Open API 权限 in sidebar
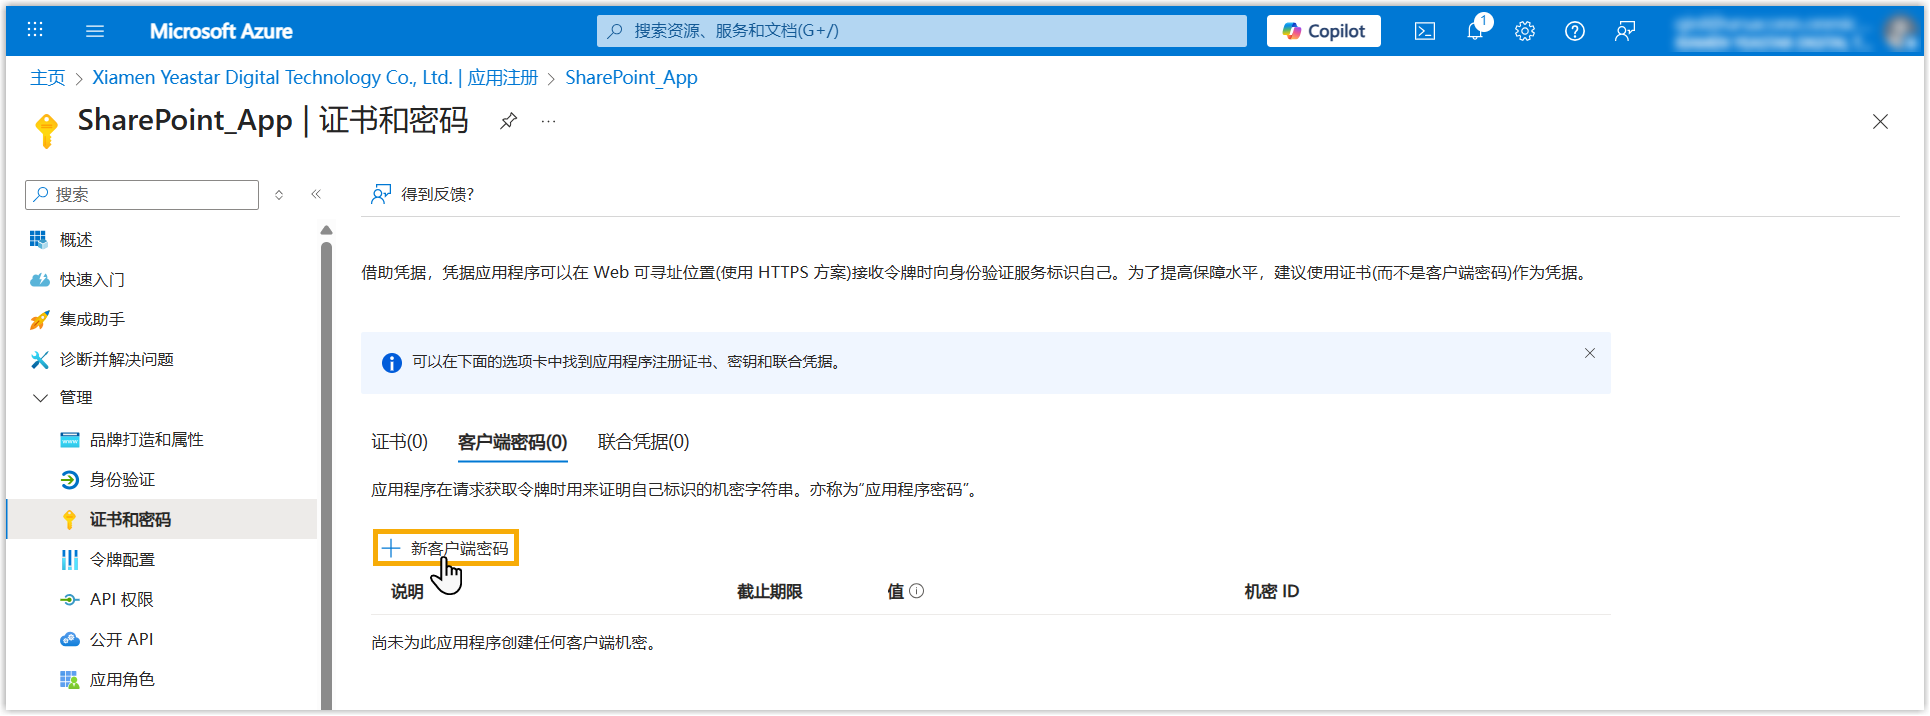This screenshot has width=1930, height=716. [x=121, y=599]
